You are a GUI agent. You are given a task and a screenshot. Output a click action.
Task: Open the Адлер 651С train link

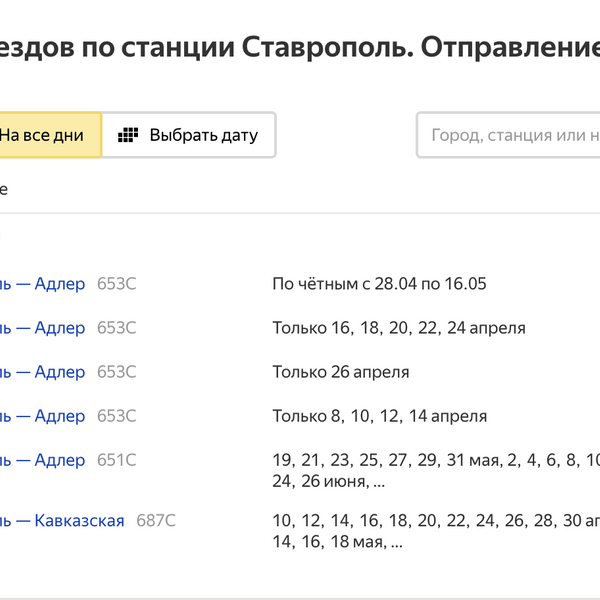point(44,460)
